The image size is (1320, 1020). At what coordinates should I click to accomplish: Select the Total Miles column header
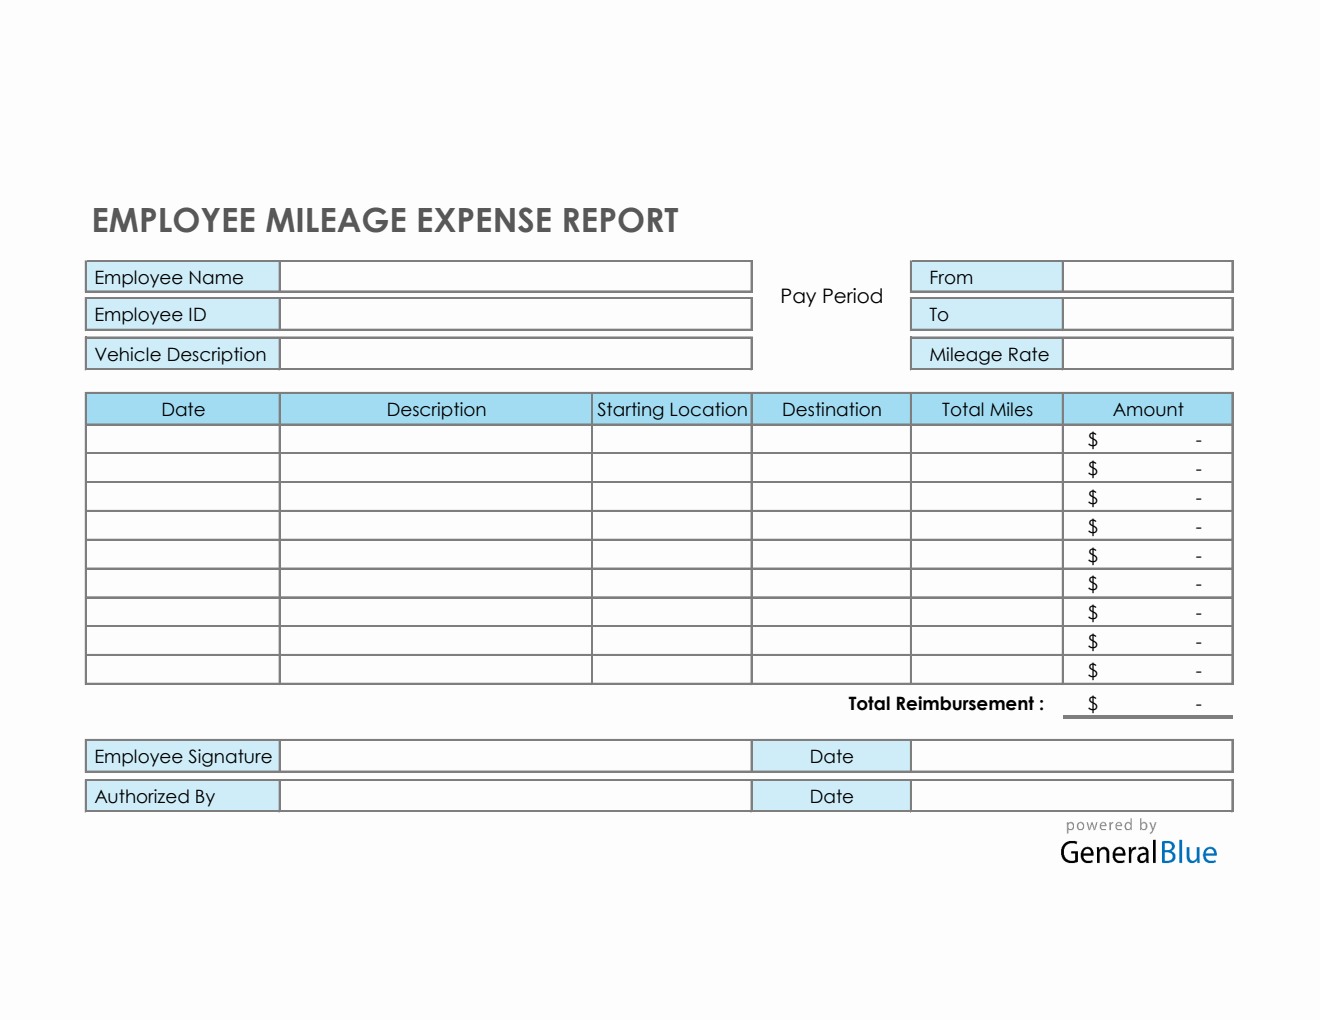987,409
